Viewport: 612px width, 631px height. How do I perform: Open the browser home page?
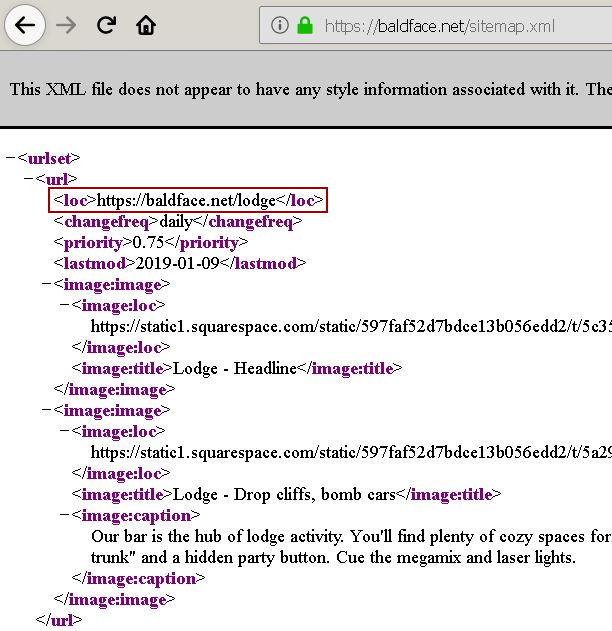(x=146, y=26)
